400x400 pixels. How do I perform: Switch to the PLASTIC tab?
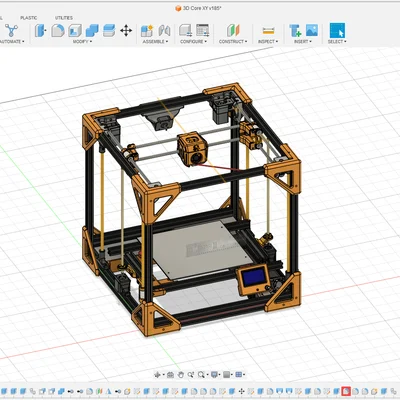point(29,18)
